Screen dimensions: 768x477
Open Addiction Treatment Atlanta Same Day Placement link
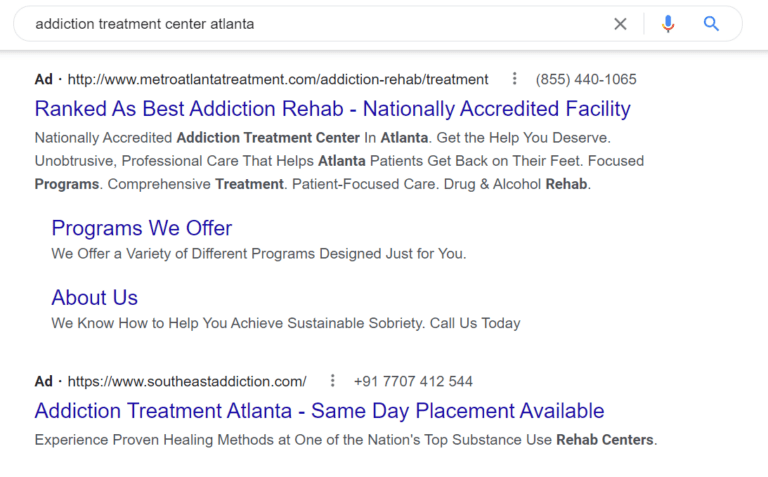click(319, 410)
